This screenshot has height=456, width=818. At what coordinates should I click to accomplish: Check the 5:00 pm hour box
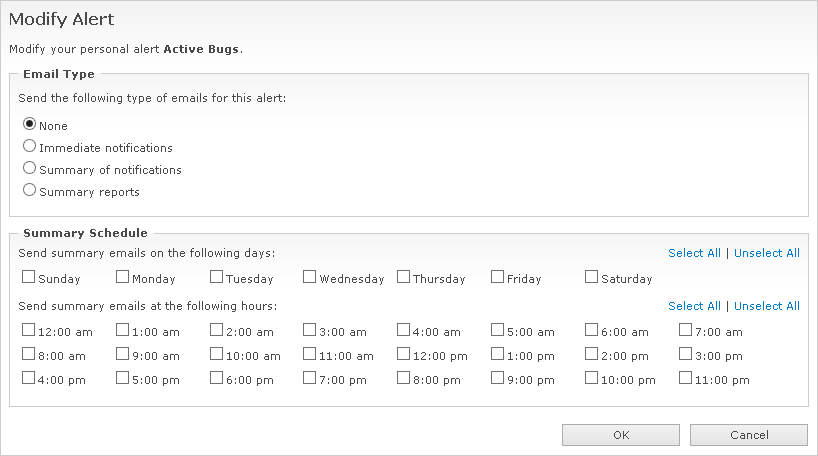tap(123, 379)
